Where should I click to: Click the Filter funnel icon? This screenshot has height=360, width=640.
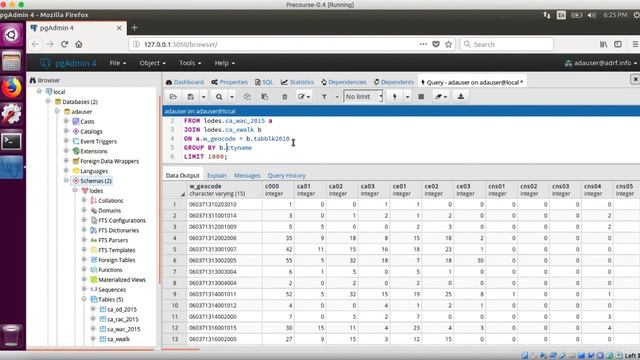point(324,97)
